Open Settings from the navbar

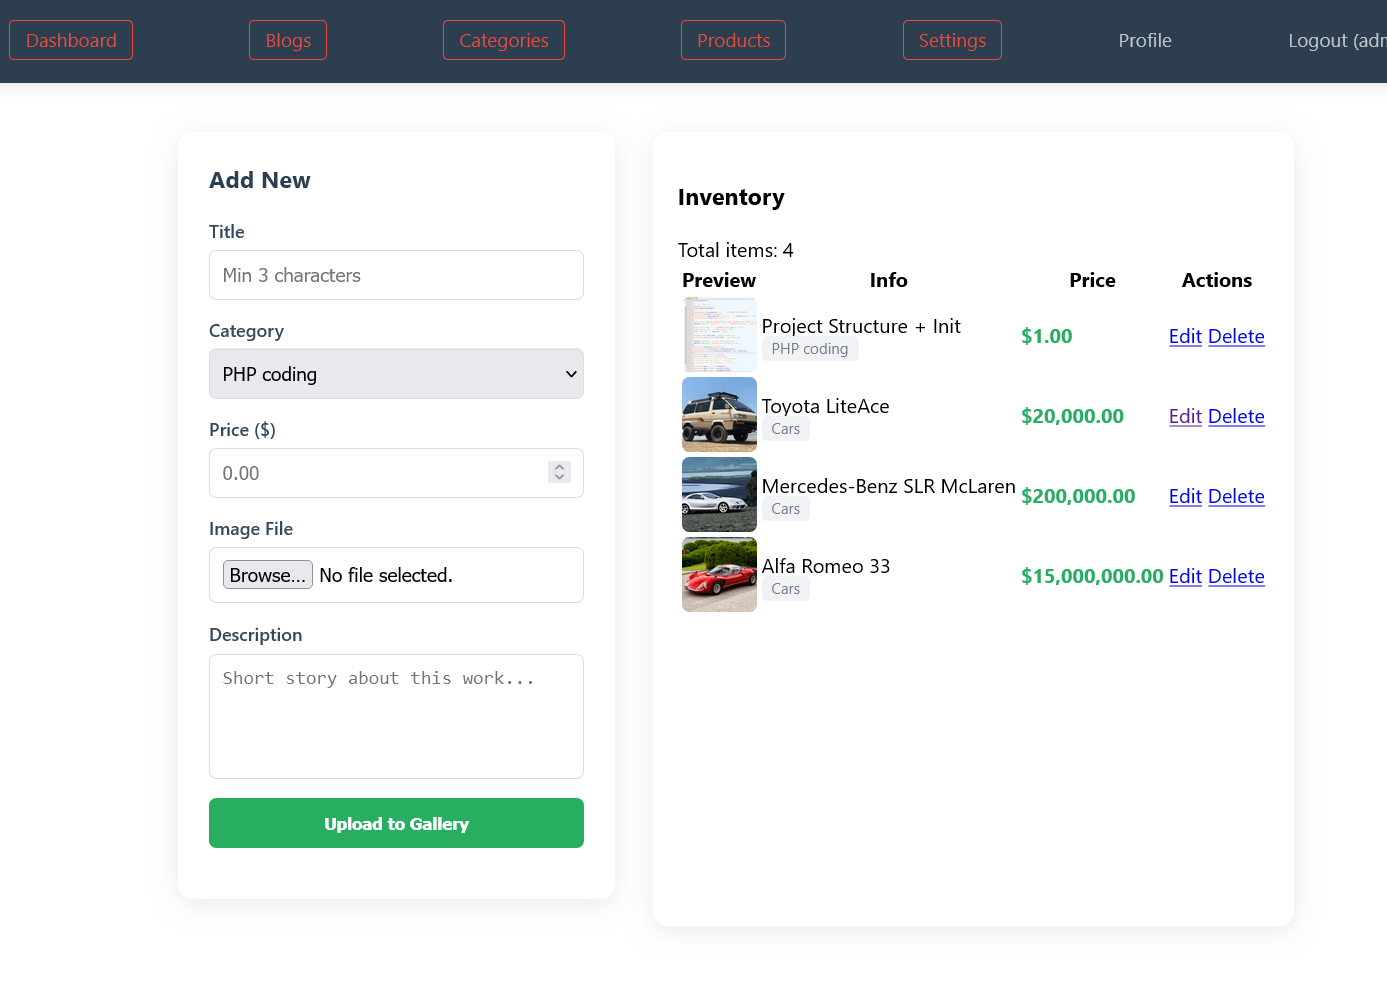point(952,40)
